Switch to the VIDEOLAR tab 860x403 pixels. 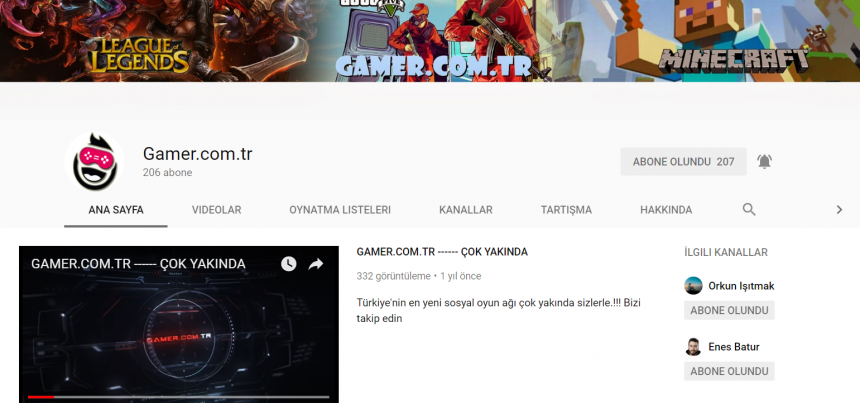coord(216,210)
